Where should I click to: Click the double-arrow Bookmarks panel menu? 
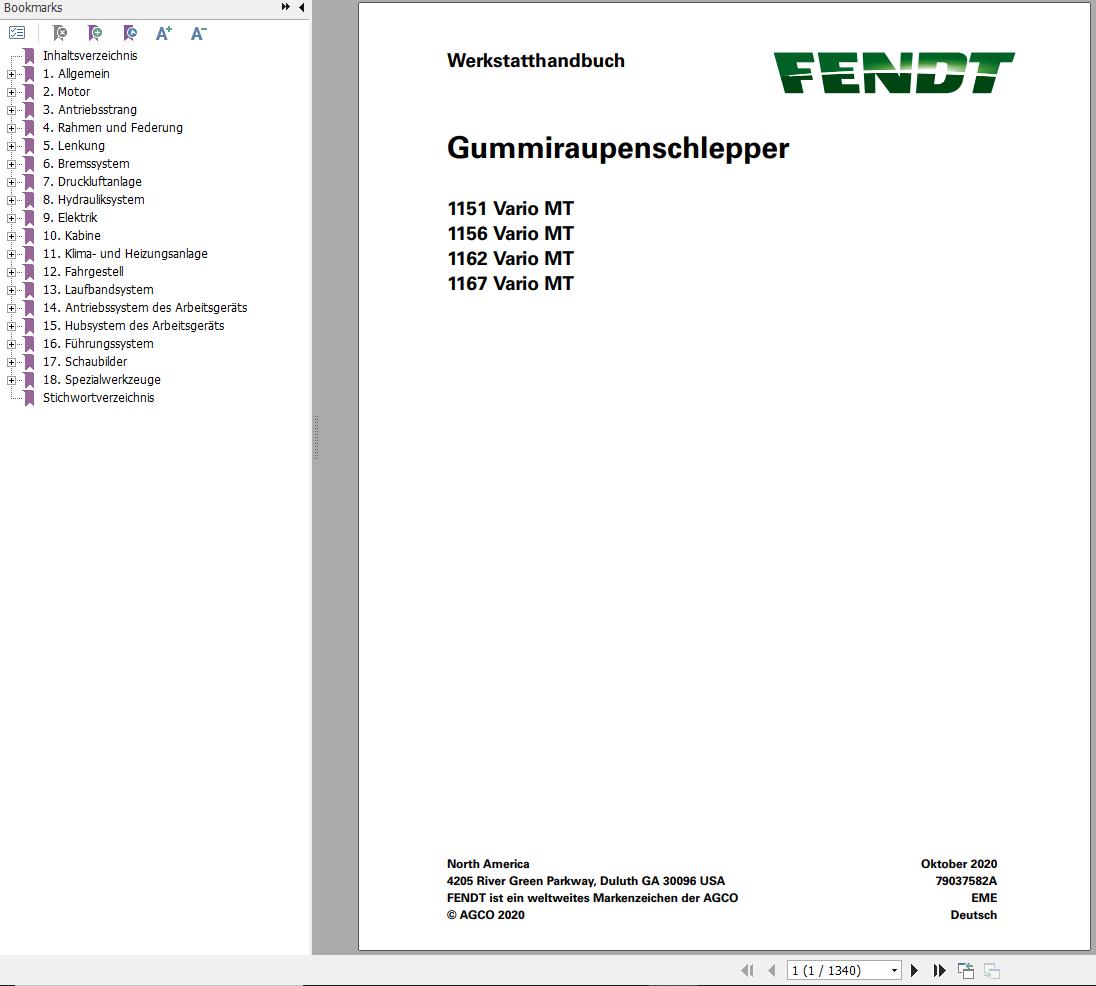click(285, 7)
